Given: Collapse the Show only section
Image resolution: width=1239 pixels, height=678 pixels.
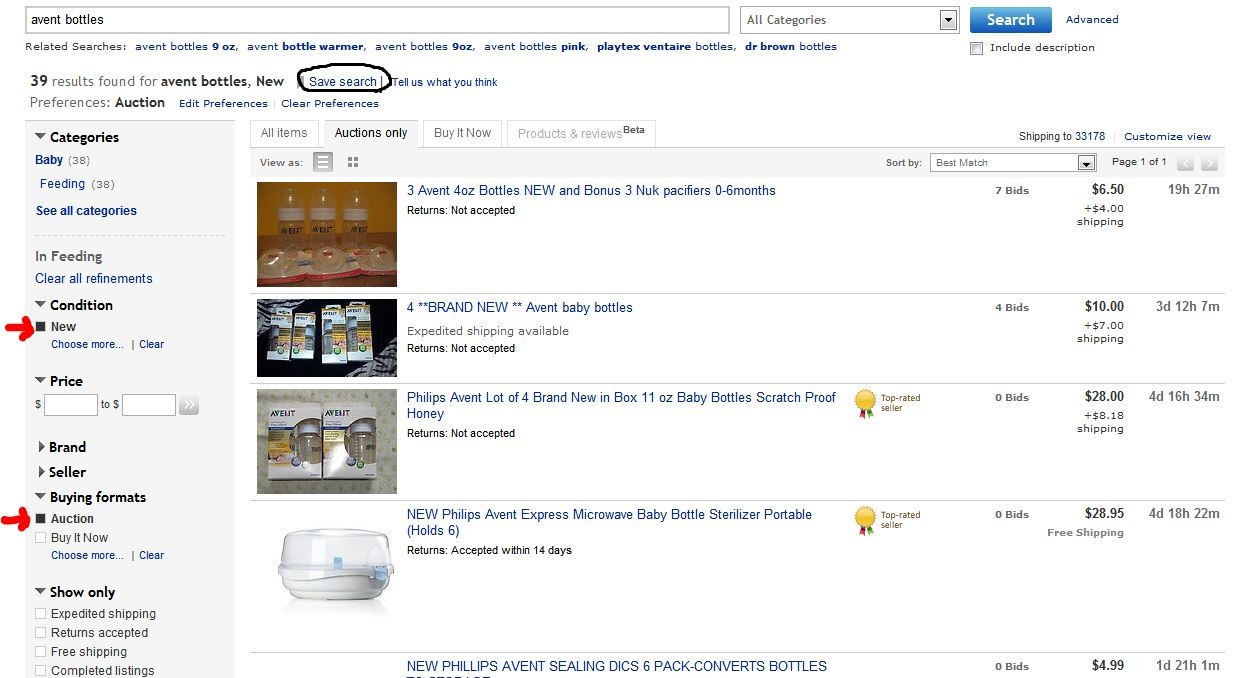Looking at the screenshot, I should point(40,592).
